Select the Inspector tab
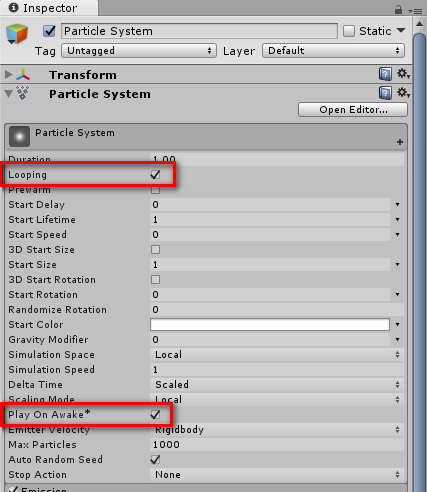The image size is (427, 492). [x=49, y=8]
